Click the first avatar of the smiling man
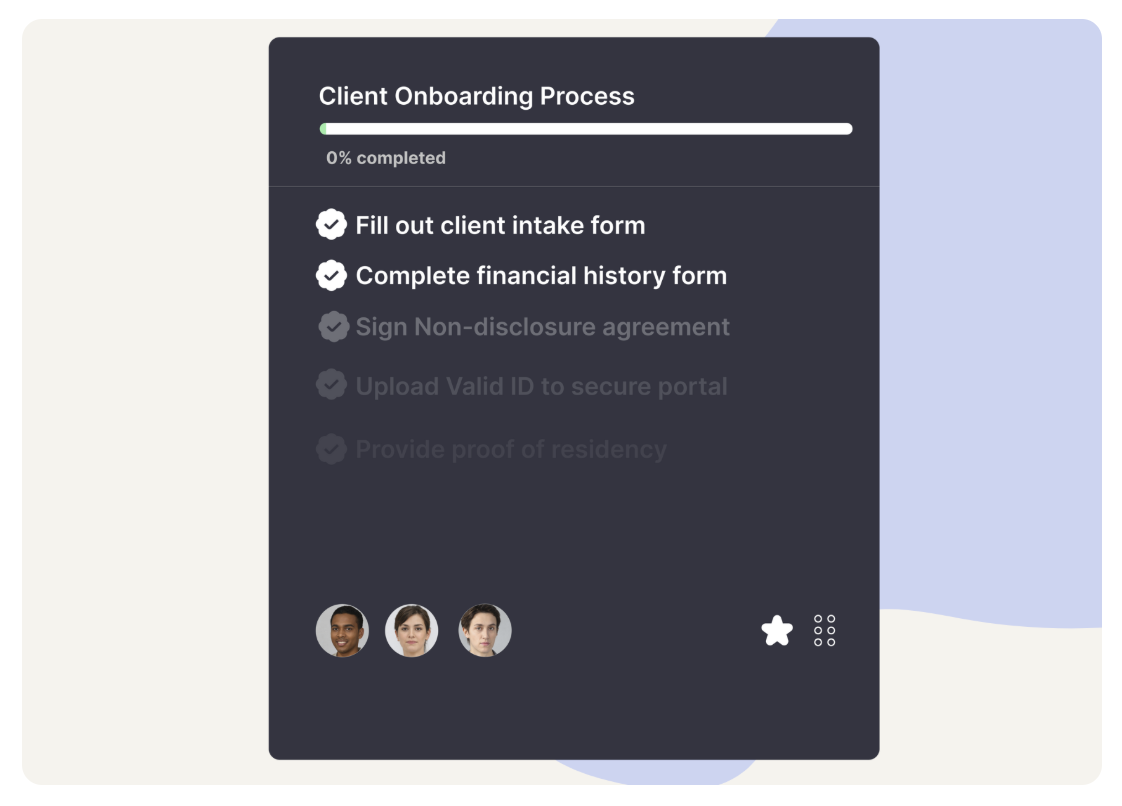1122x806 pixels. tap(342, 631)
